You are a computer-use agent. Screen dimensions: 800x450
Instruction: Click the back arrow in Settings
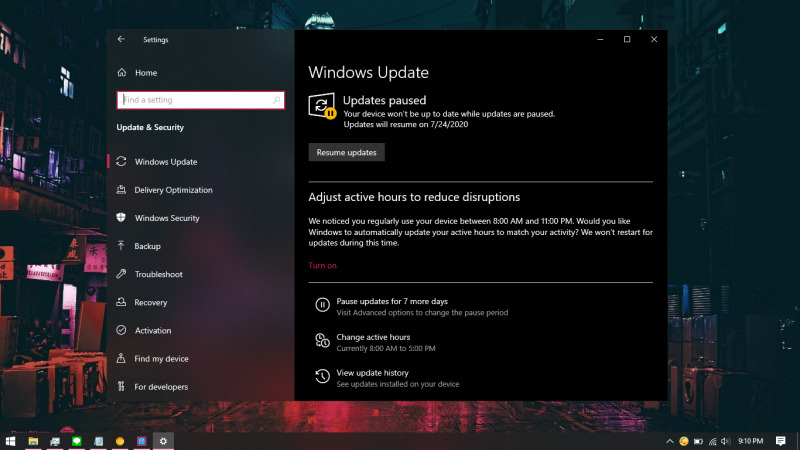121,39
